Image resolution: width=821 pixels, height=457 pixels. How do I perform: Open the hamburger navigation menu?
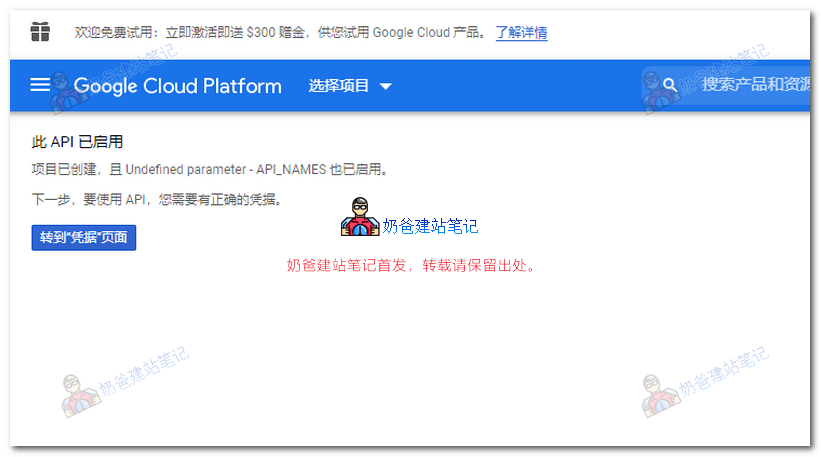(40, 85)
